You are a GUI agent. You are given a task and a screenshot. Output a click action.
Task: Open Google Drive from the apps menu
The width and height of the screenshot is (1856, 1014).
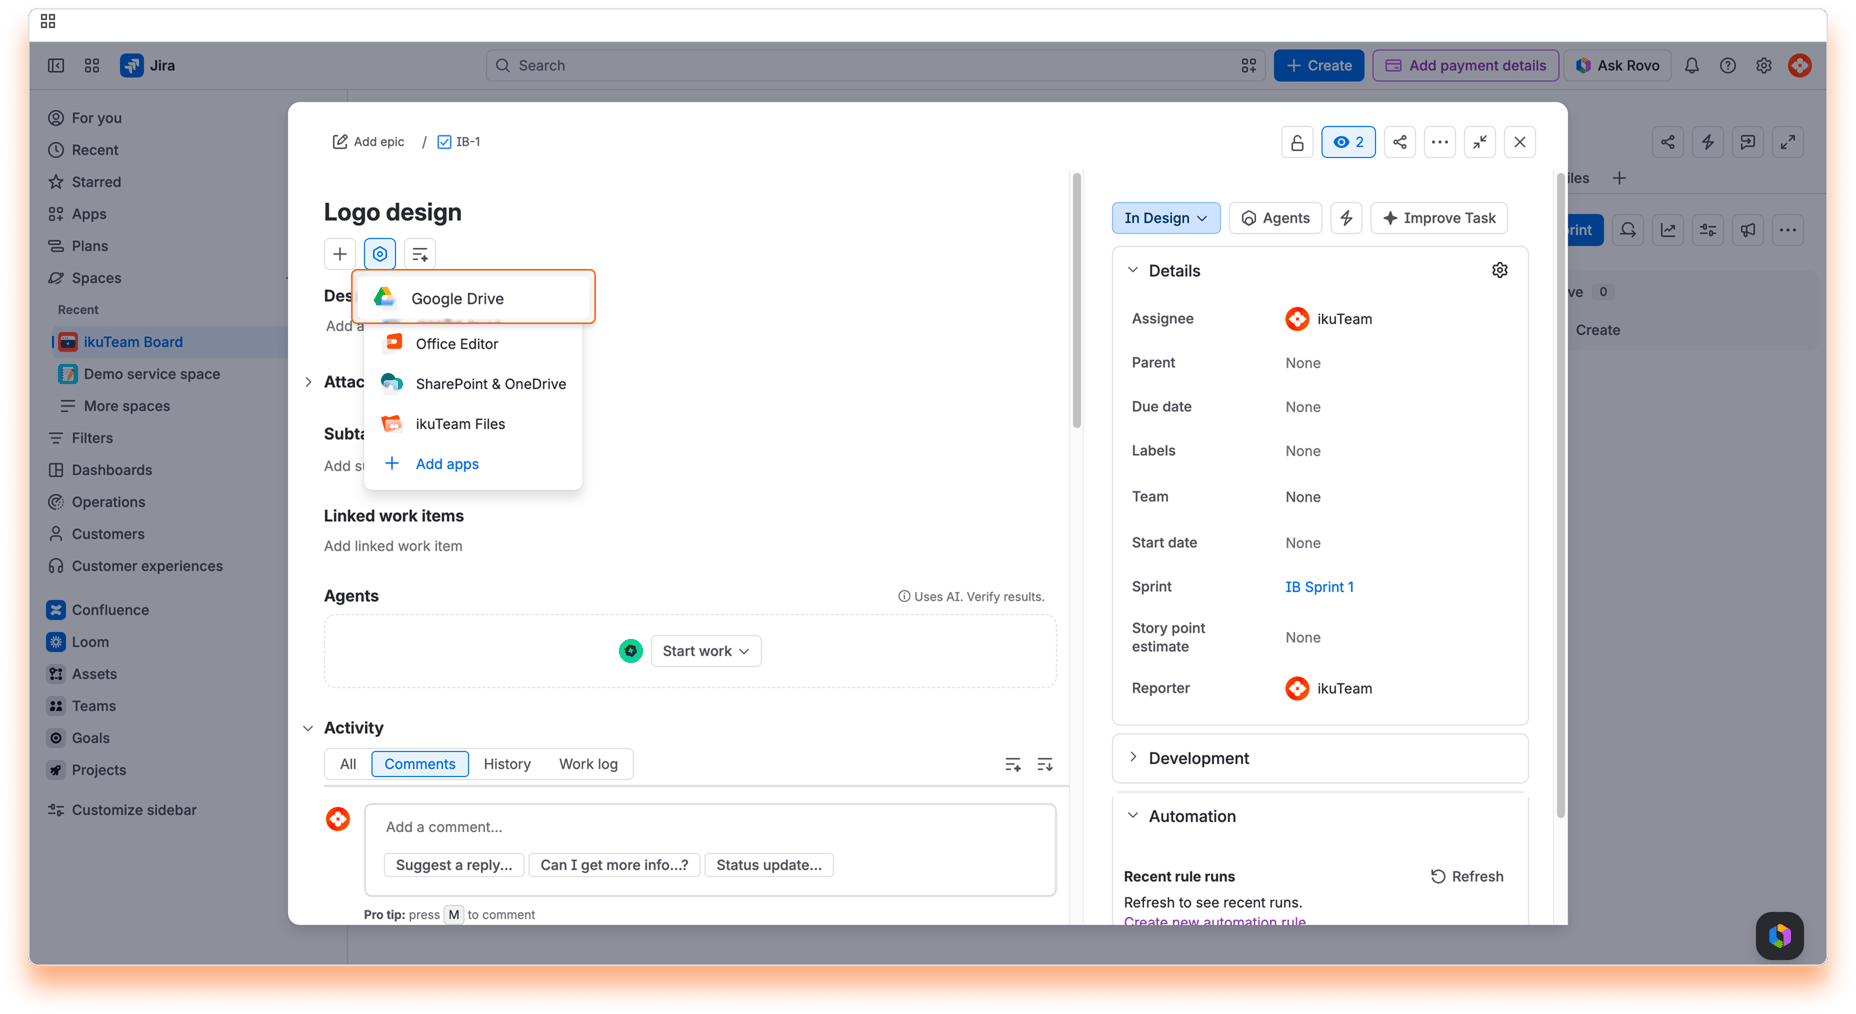click(473, 297)
